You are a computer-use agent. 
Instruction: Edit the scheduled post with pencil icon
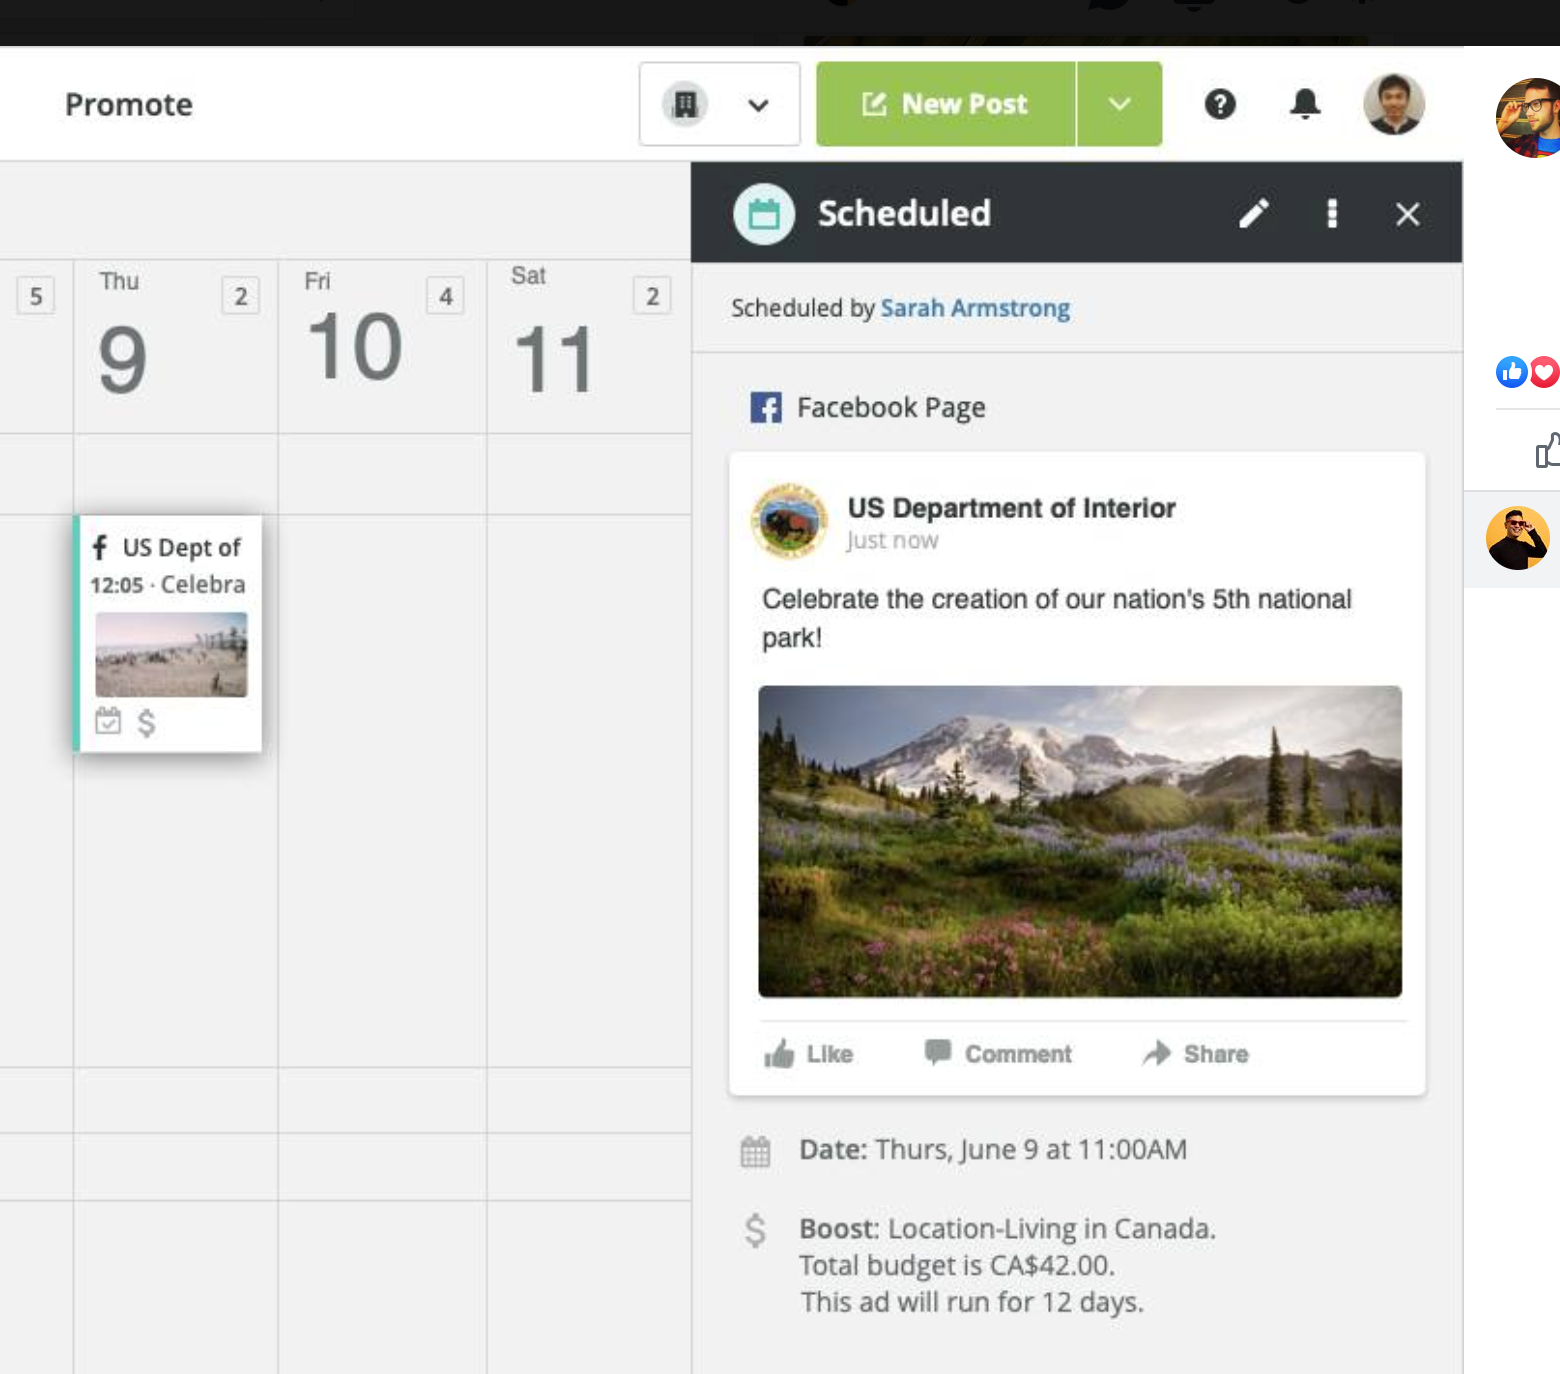[x=1254, y=213]
